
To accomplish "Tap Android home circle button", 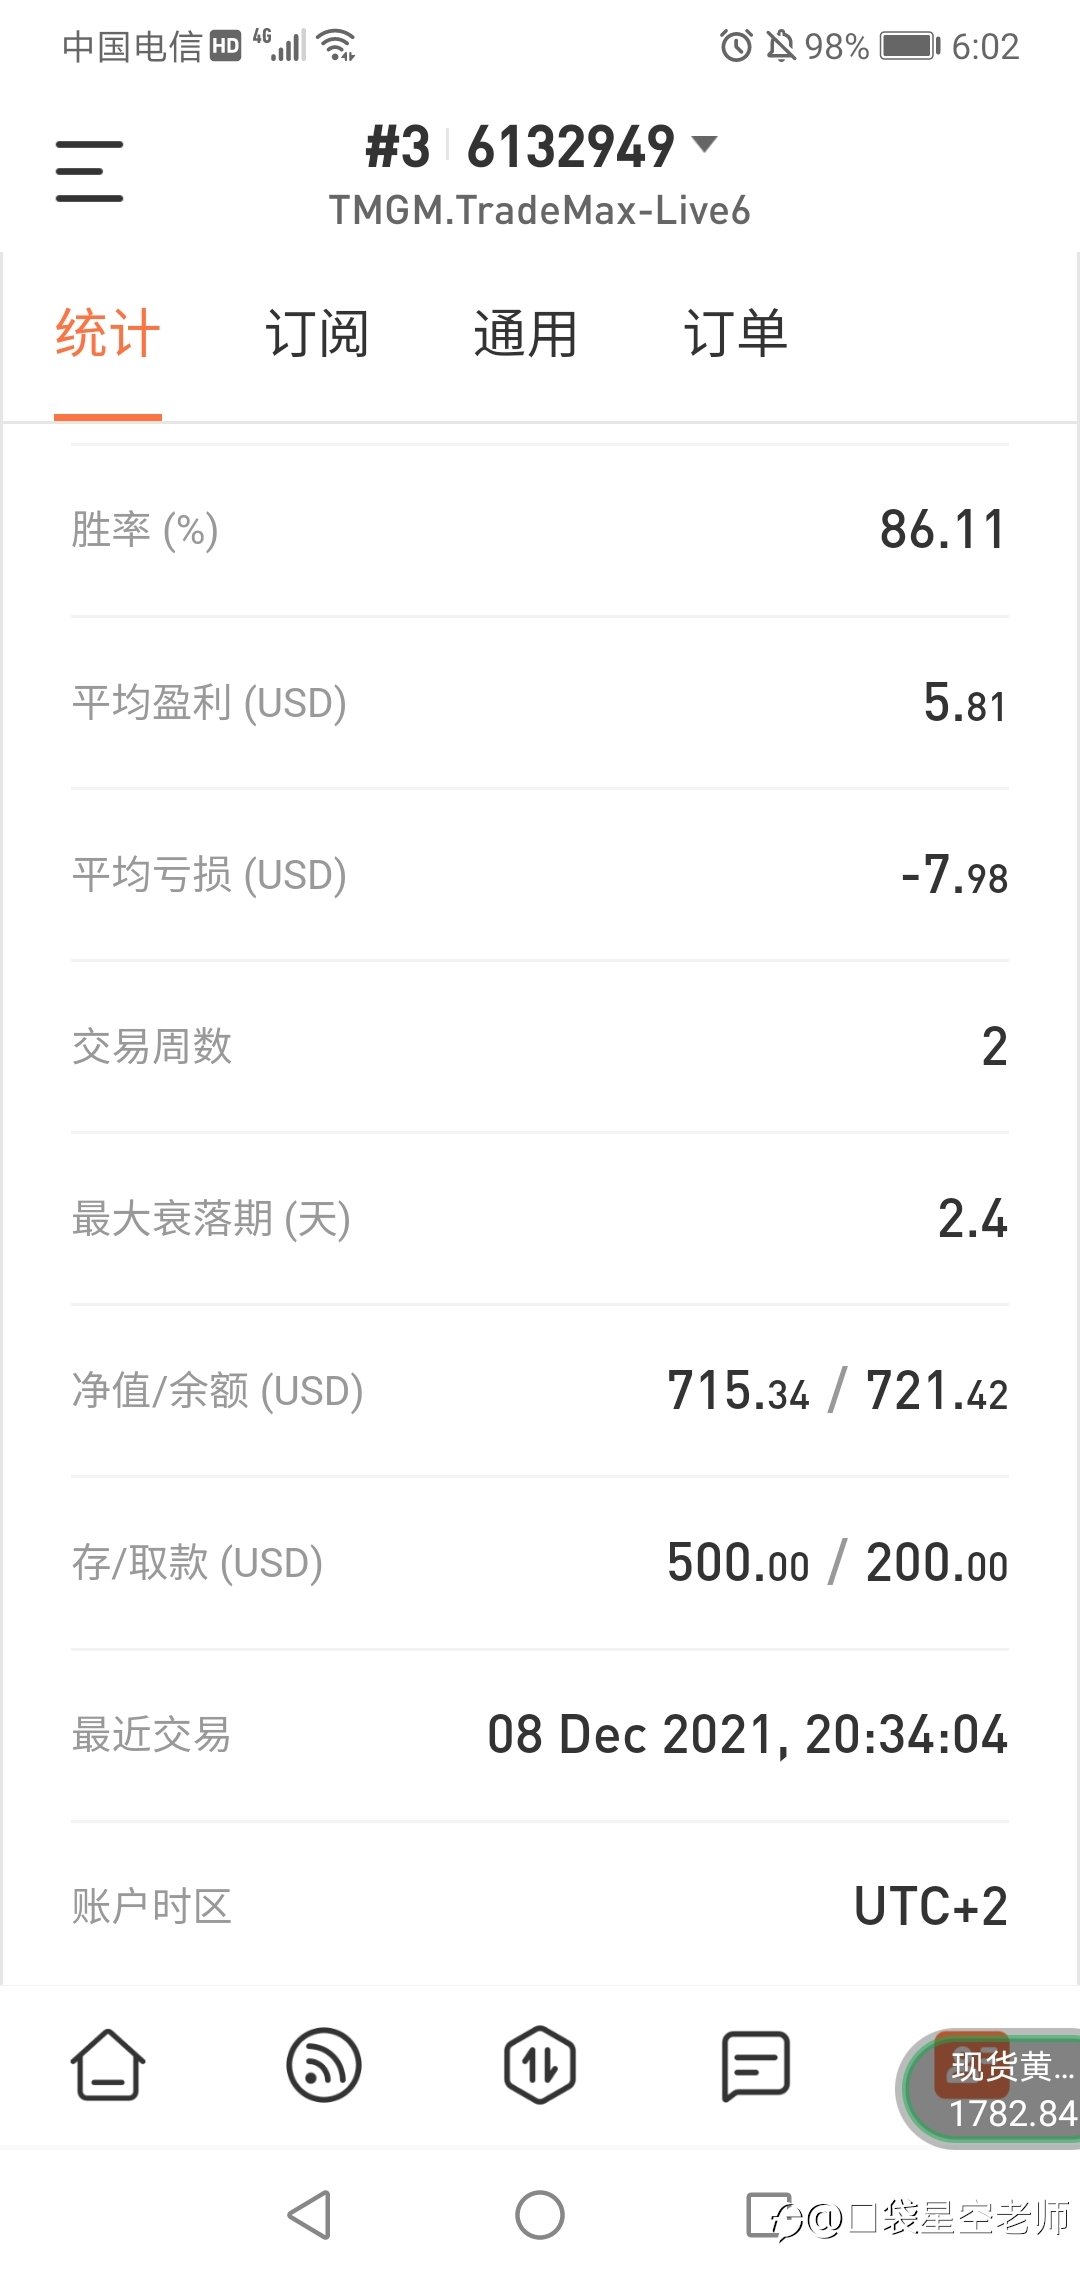I will click(540, 2215).
